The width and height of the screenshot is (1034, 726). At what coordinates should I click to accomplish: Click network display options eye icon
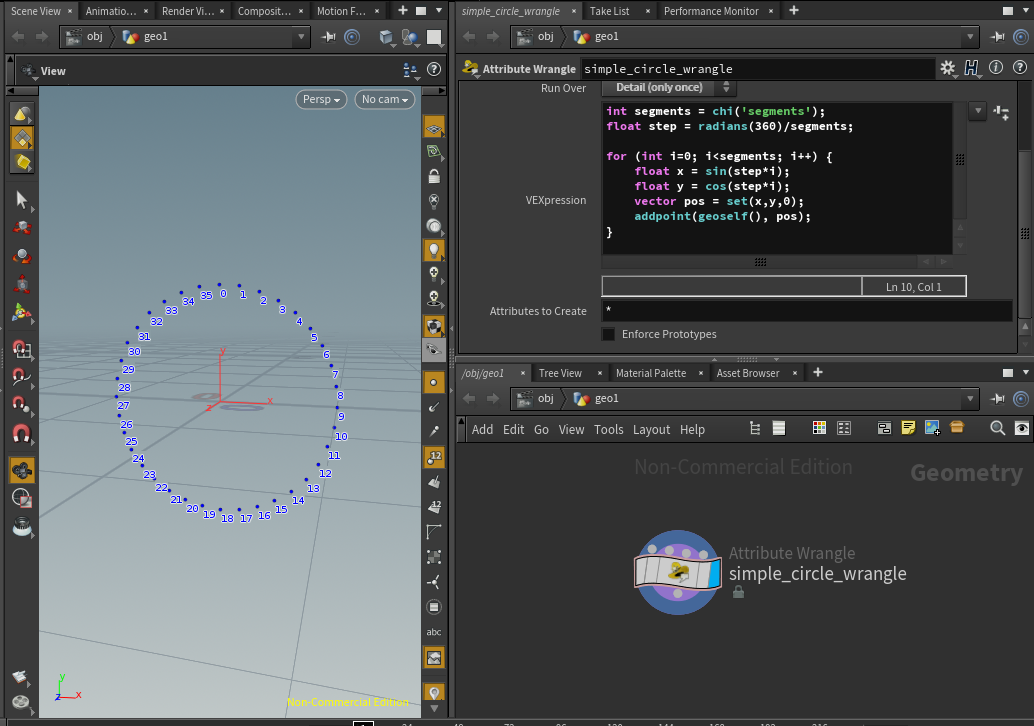(x=1021, y=429)
